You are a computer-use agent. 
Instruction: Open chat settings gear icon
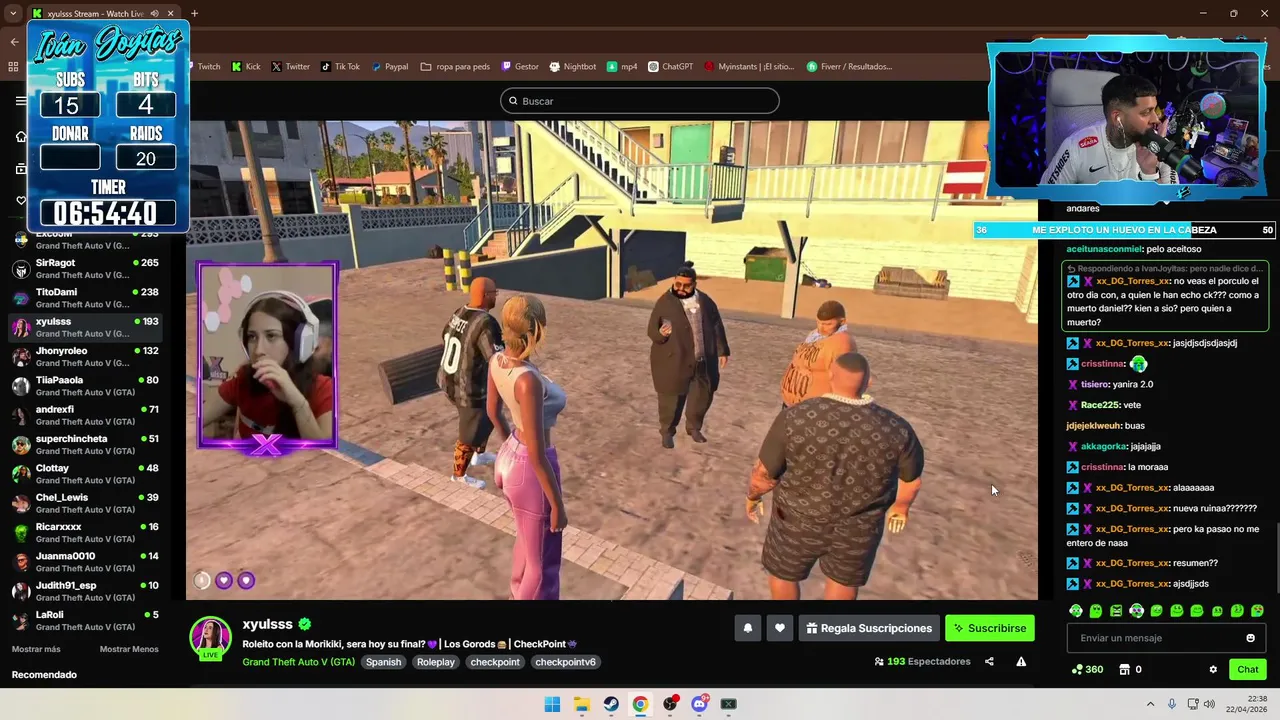1213,669
